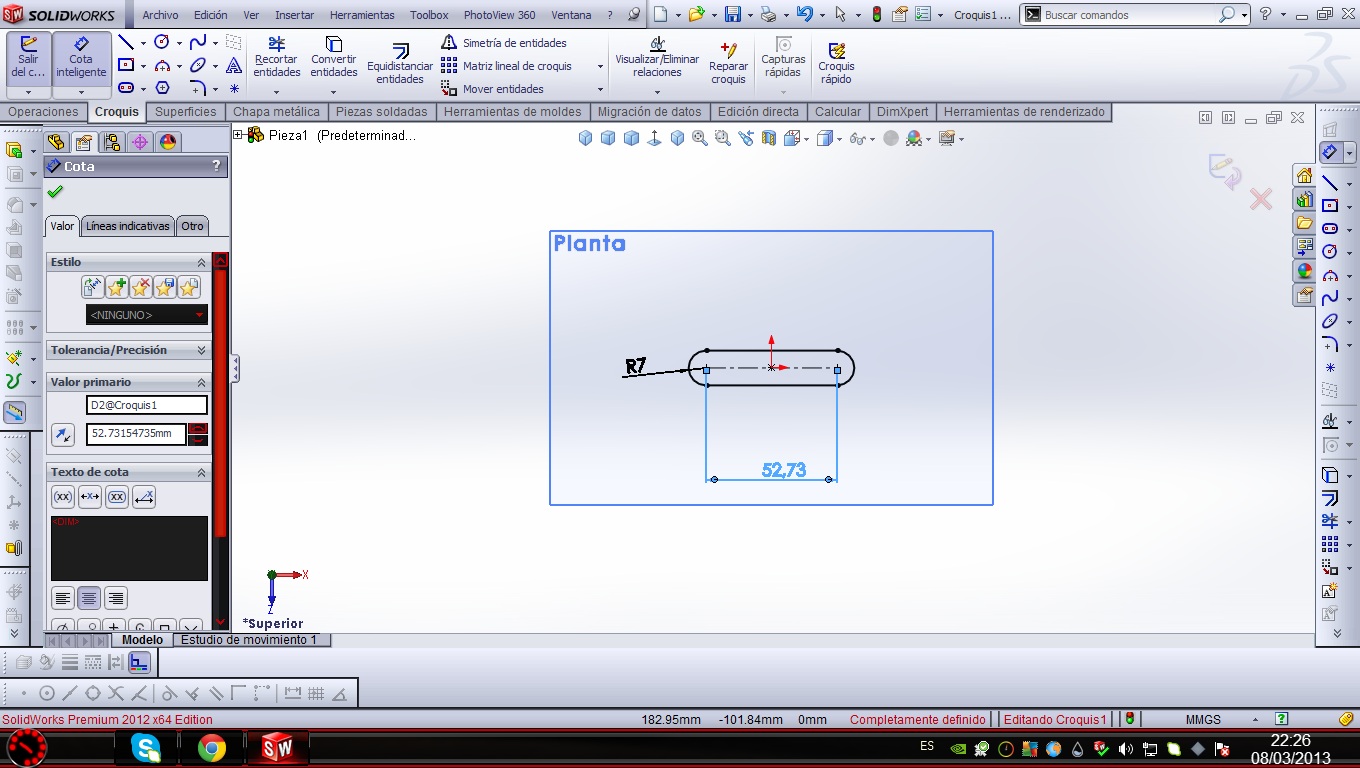Viewport: 1360px width, 768px height.
Task: Select the Line sketch tool
Action: coord(126,42)
